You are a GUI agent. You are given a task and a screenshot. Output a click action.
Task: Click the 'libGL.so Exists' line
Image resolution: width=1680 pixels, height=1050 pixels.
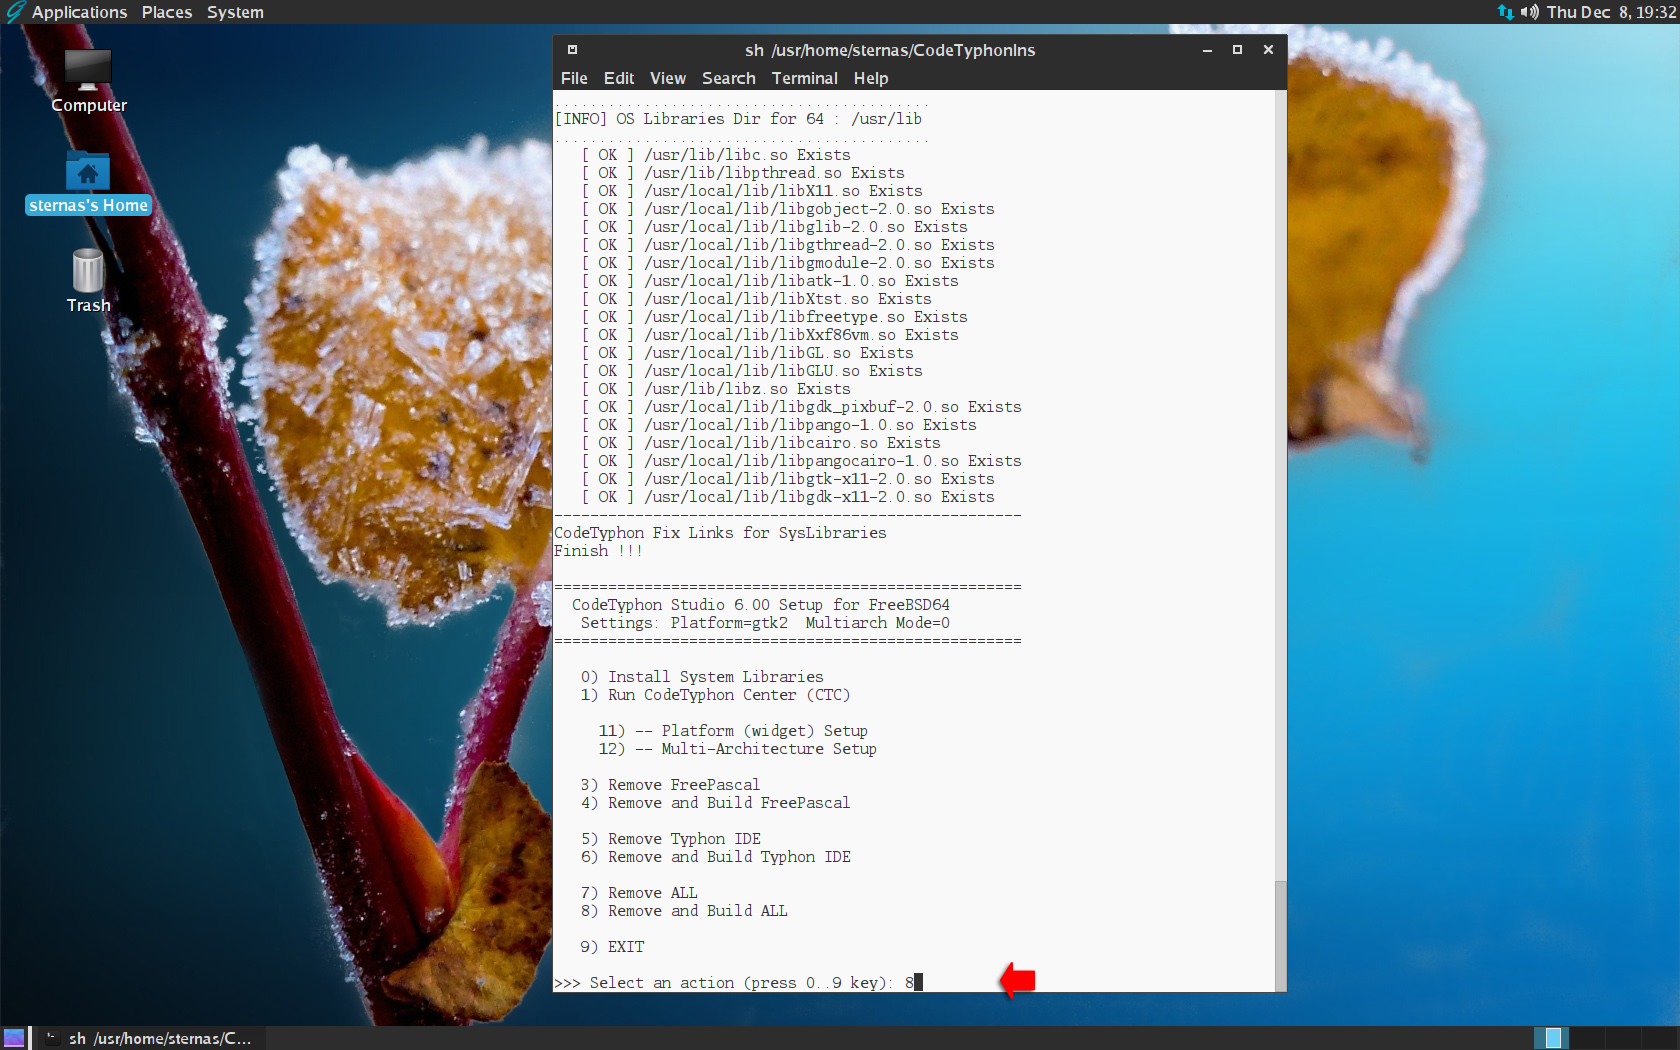click(748, 353)
